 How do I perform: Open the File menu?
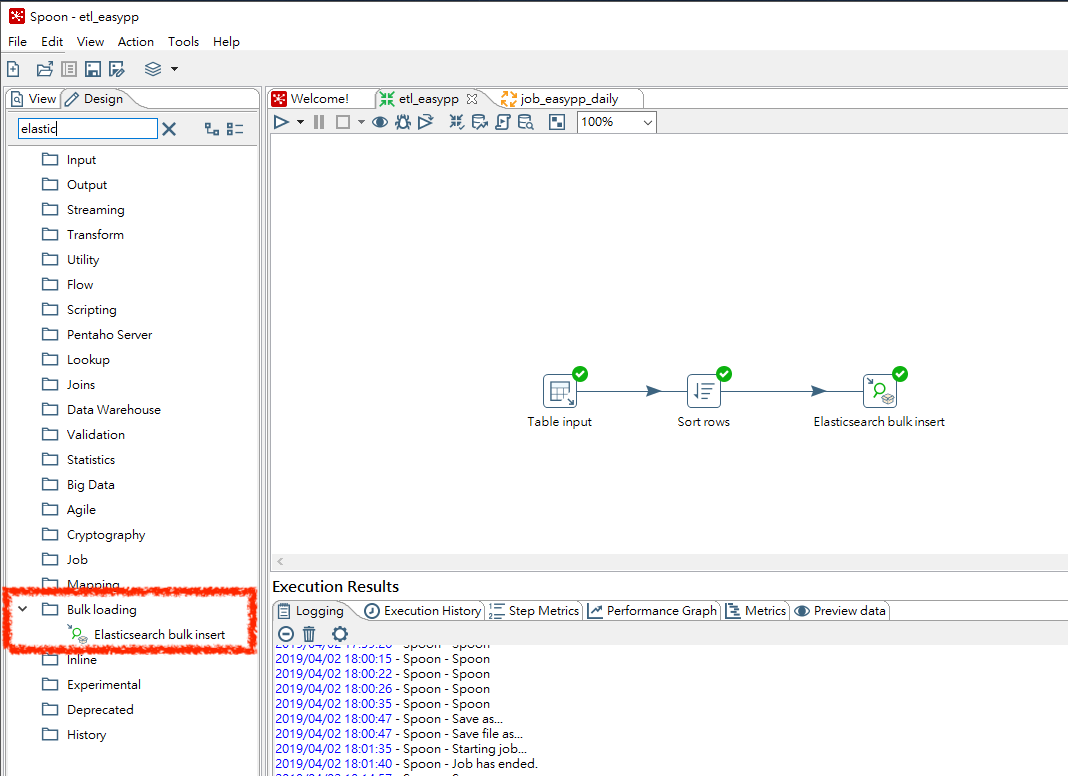[17, 42]
